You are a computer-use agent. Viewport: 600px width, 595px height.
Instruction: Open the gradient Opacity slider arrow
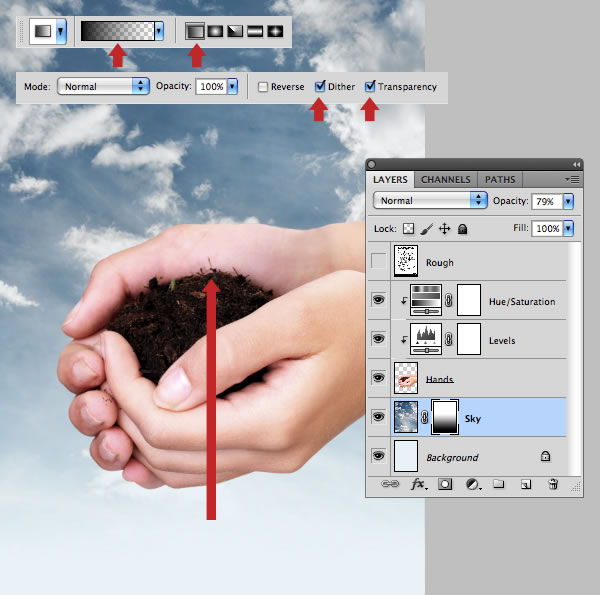pyautogui.click(x=232, y=86)
